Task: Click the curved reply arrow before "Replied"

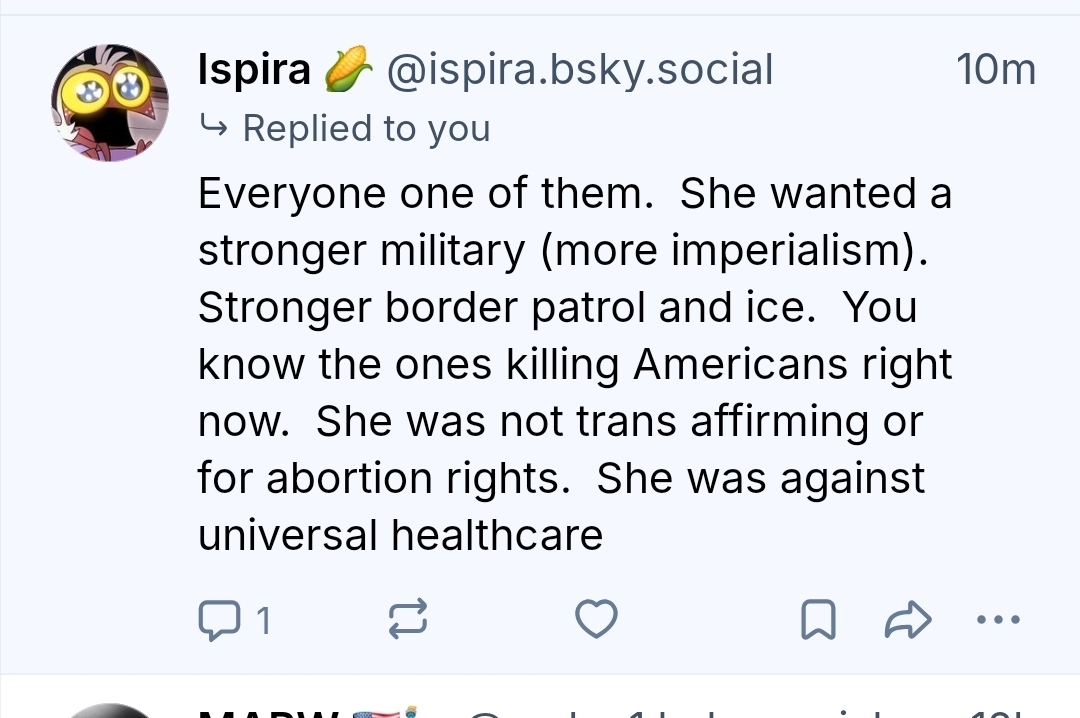Action: pos(213,127)
